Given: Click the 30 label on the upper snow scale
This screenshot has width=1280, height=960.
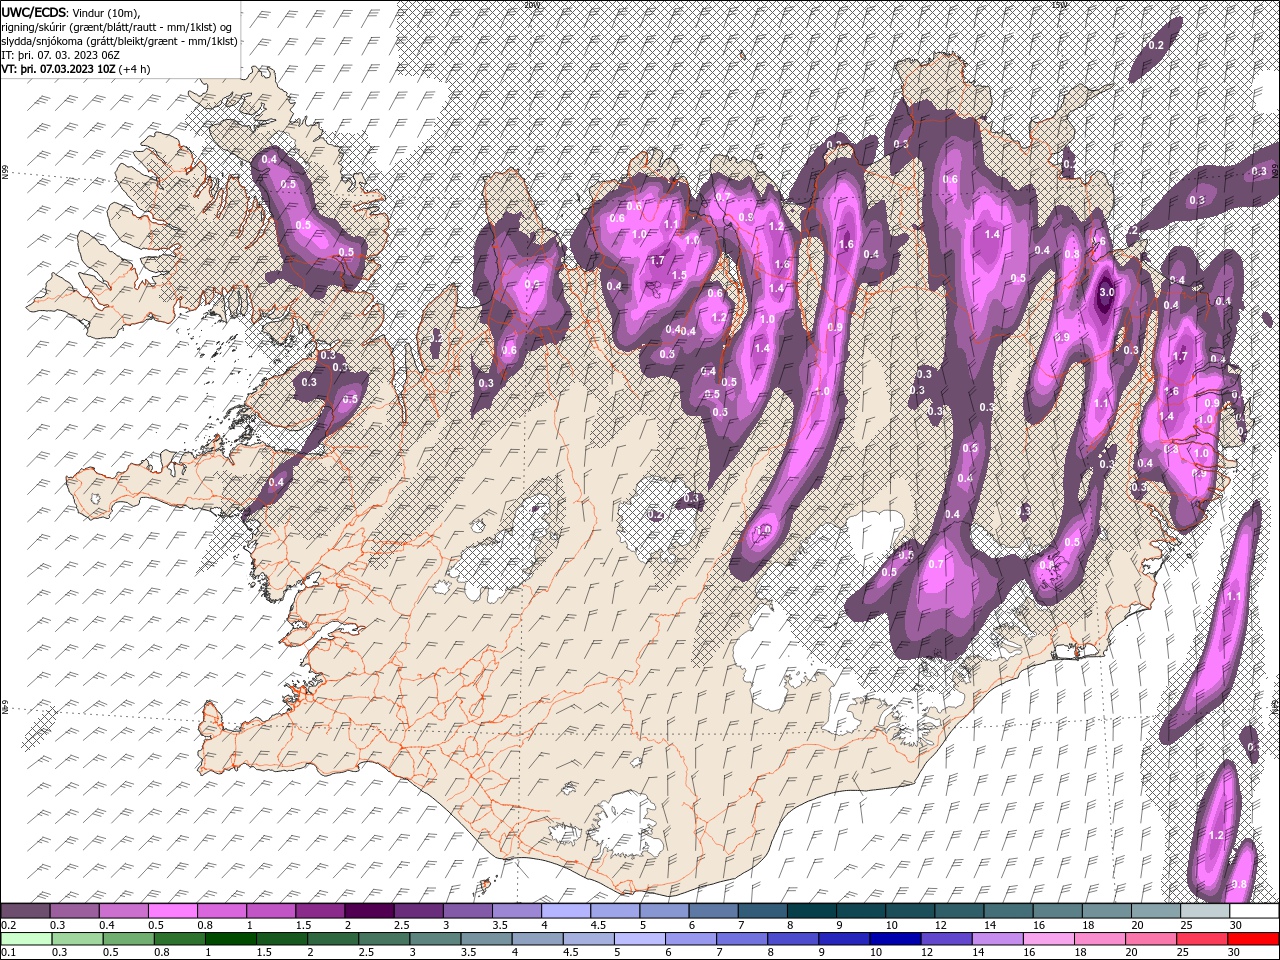Looking at the screenshot, I should coord(1236,925).
